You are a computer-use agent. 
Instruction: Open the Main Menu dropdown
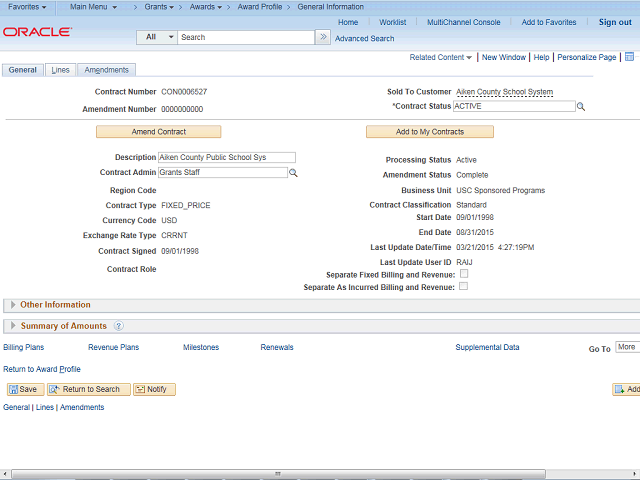coord(93,7)
